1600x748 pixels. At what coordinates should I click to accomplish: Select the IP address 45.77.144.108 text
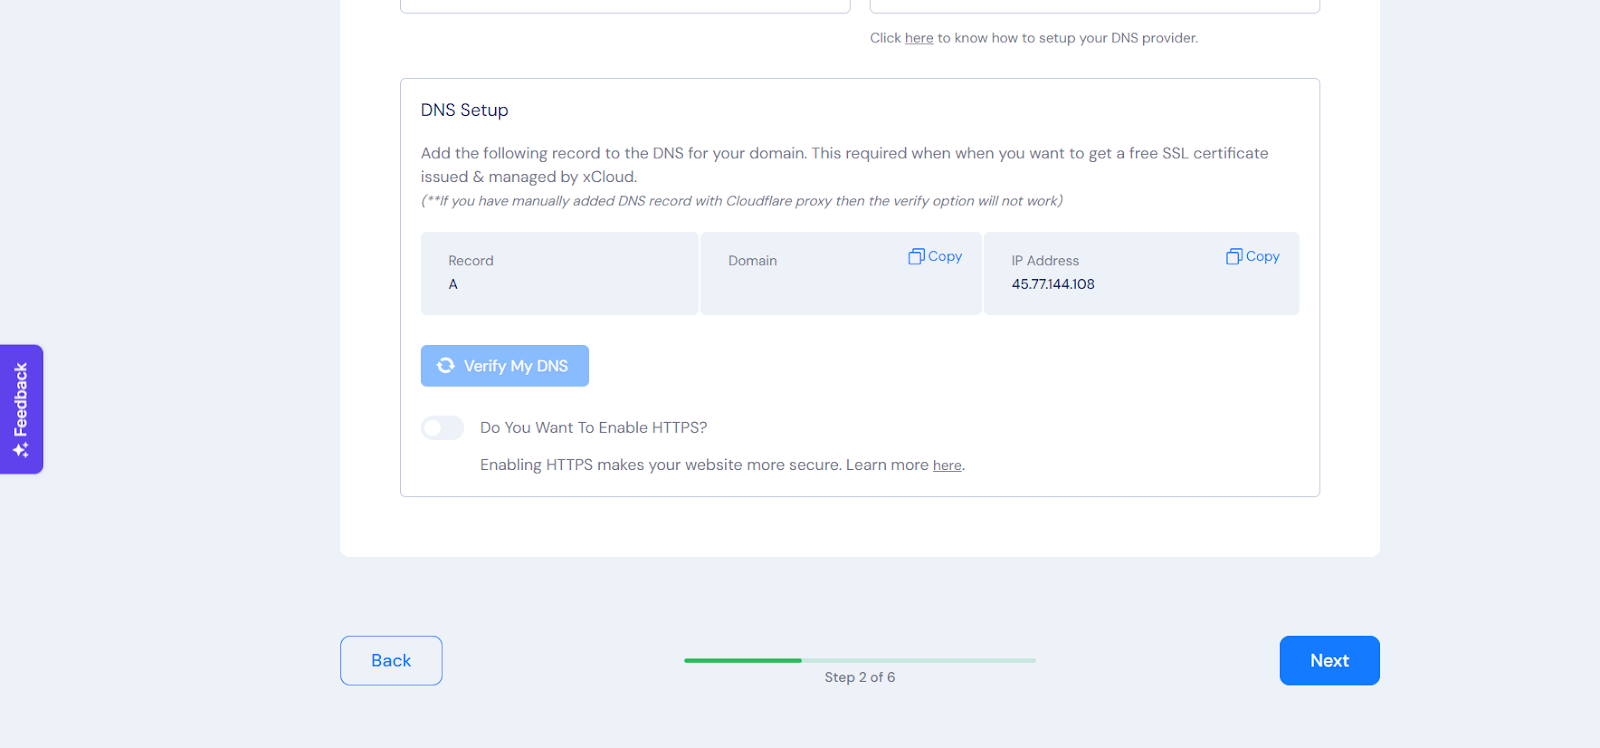(x=1053, y=284)
